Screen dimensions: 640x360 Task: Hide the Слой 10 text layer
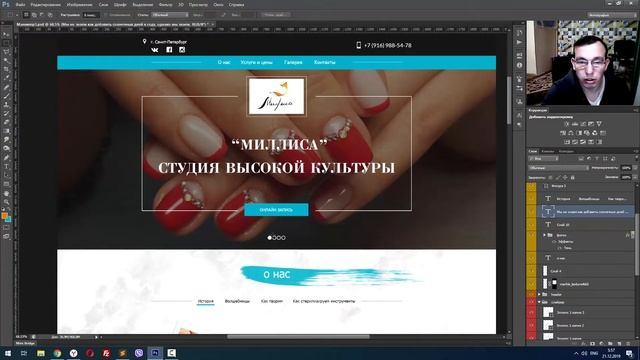point(531,225)
